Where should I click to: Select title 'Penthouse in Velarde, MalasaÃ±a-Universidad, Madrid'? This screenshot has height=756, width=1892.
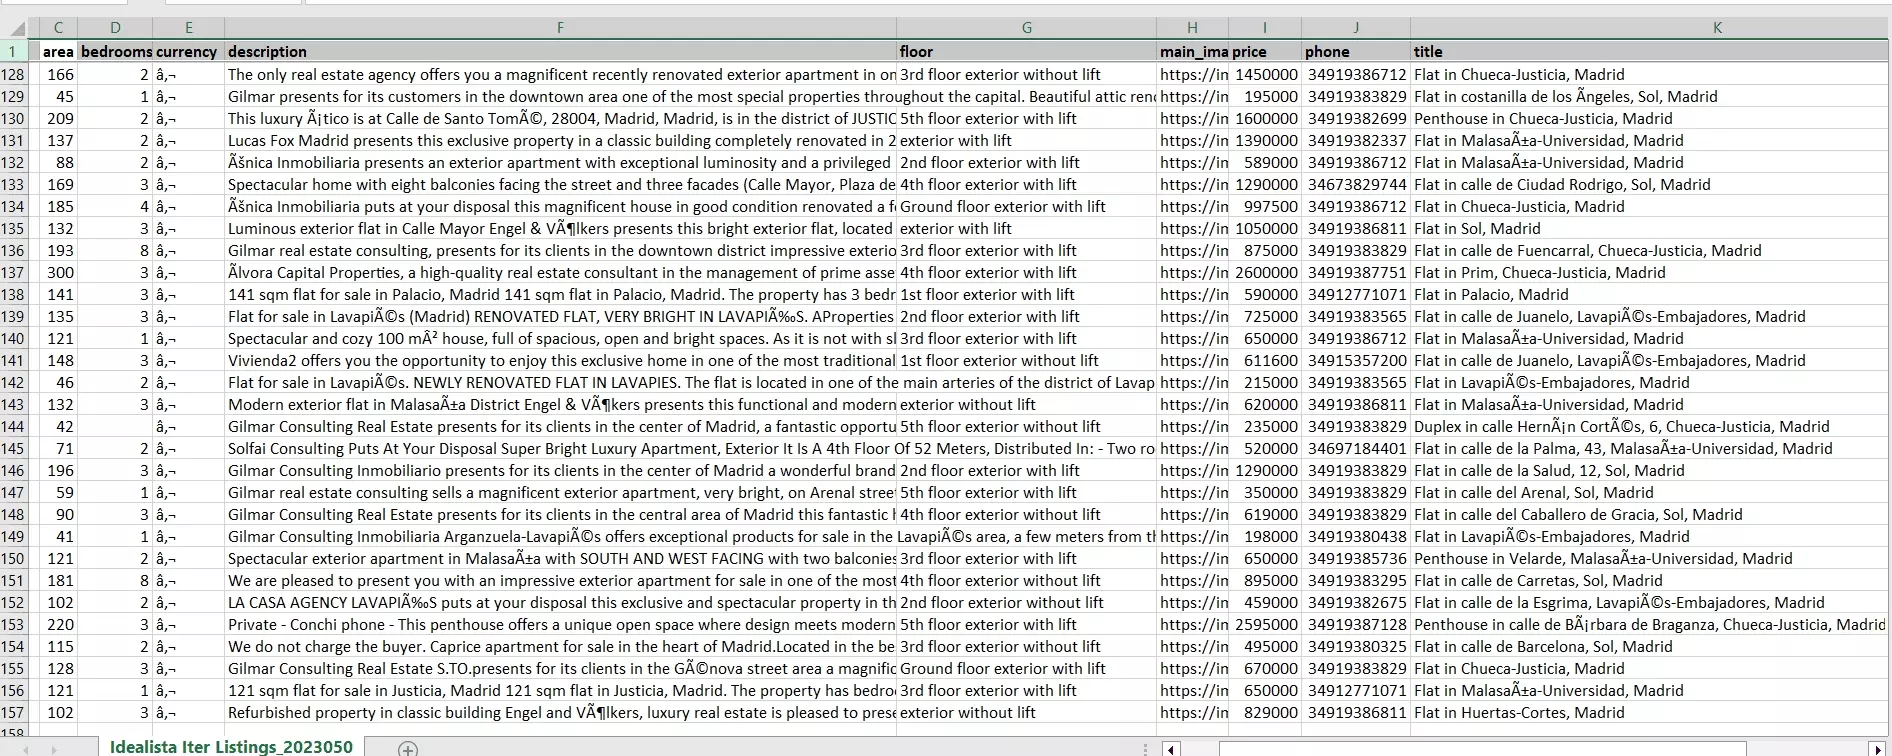[x=1649, y=558]
